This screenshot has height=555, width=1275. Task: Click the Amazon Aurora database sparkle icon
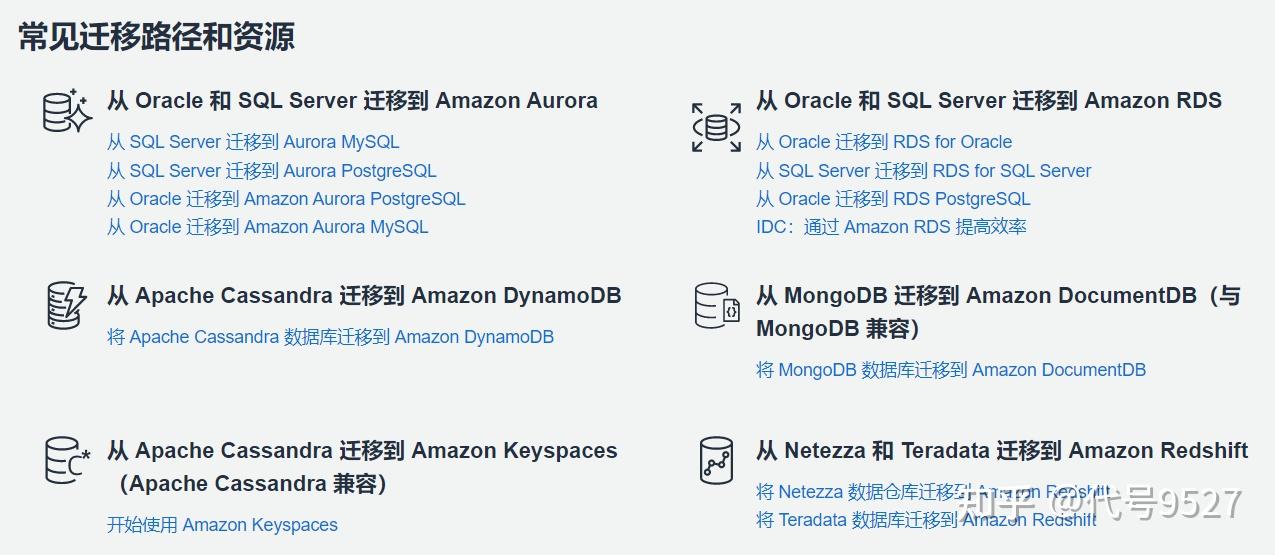pos(67,110)
